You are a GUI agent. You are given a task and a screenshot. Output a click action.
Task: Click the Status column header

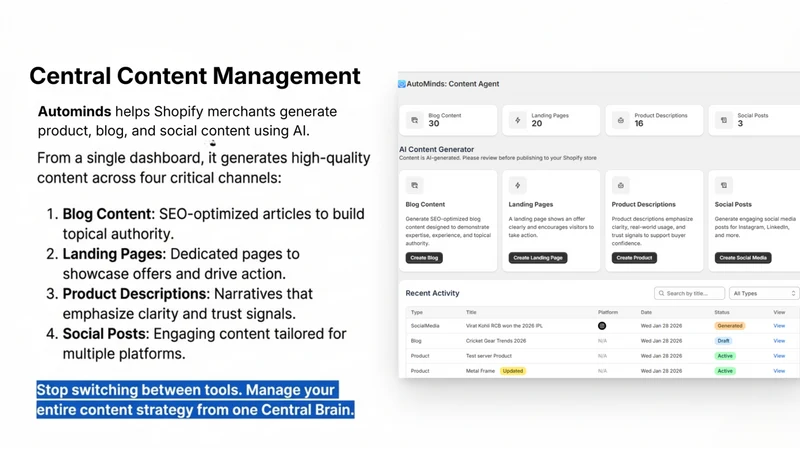[x=722, y=312]
